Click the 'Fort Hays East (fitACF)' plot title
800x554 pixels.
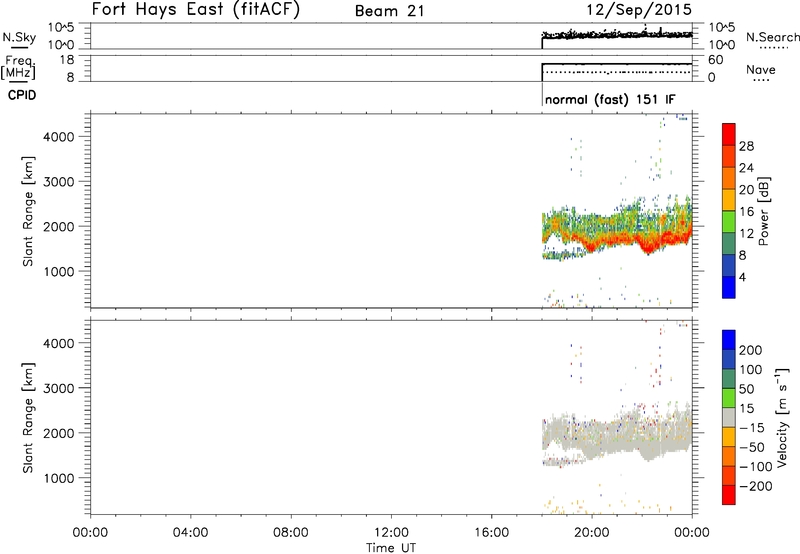pyautogui.click(x=195, y=9)
